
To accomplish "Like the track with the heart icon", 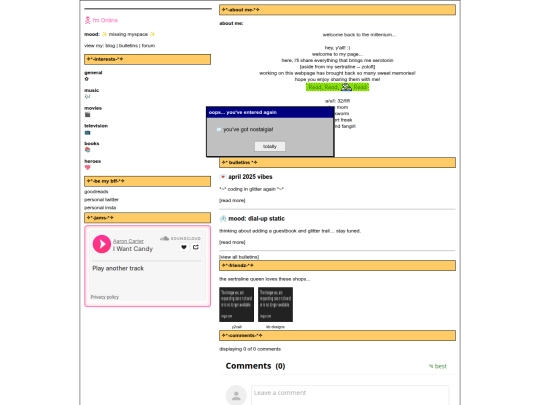I will (x=184, y=247).
